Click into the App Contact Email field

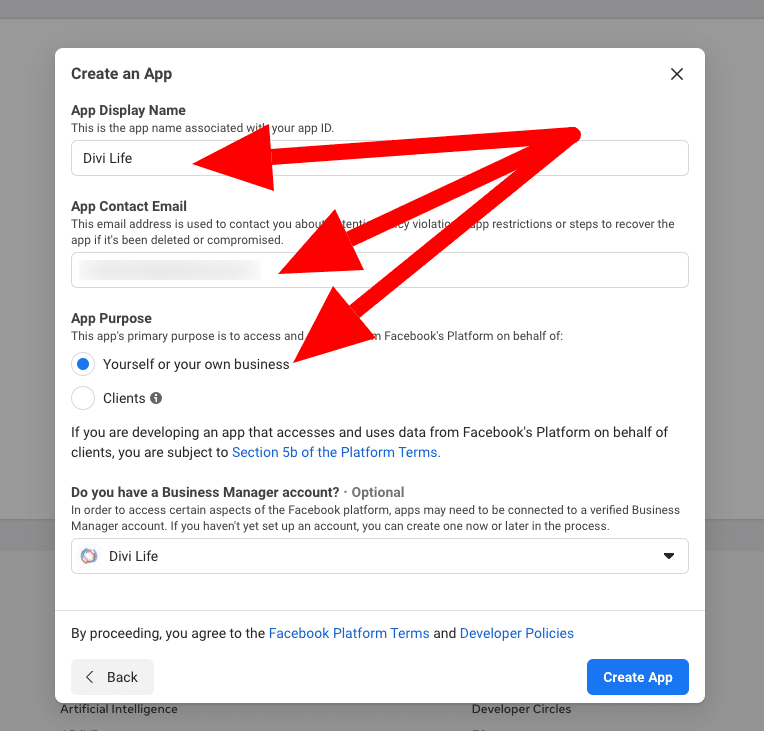[379, 270]
